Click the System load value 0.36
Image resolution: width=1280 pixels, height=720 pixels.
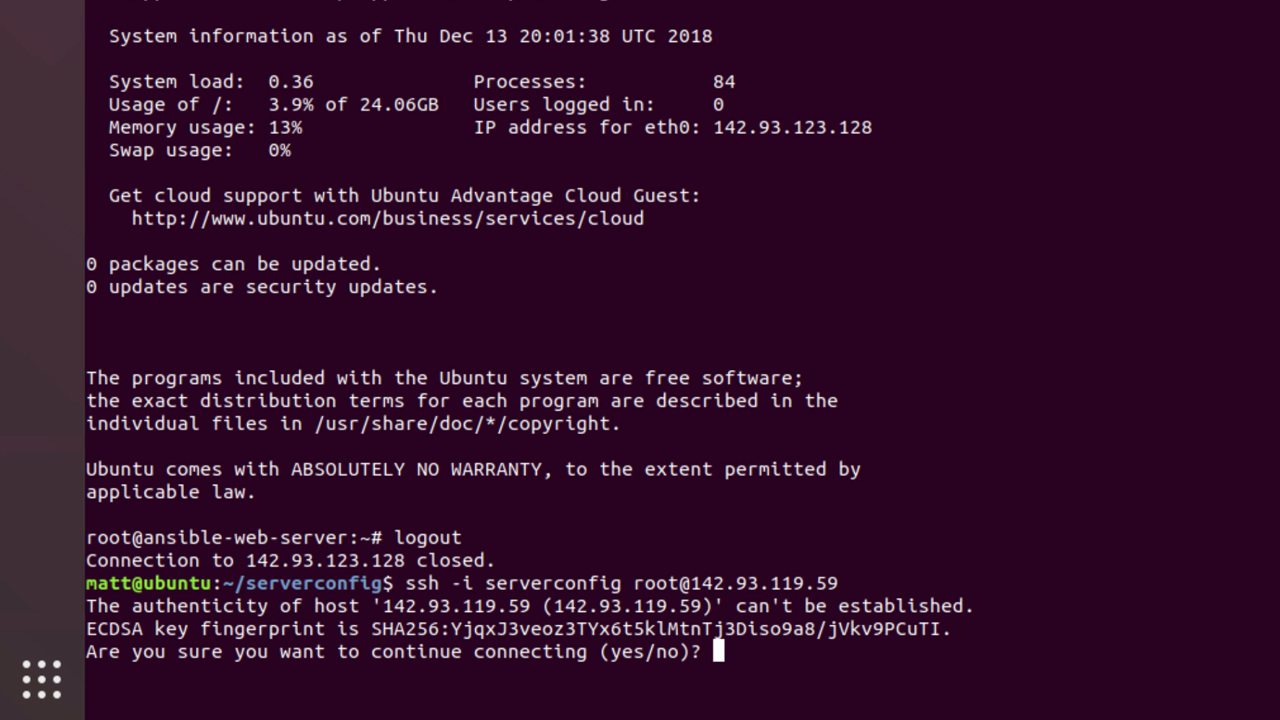tap(290, 82)
